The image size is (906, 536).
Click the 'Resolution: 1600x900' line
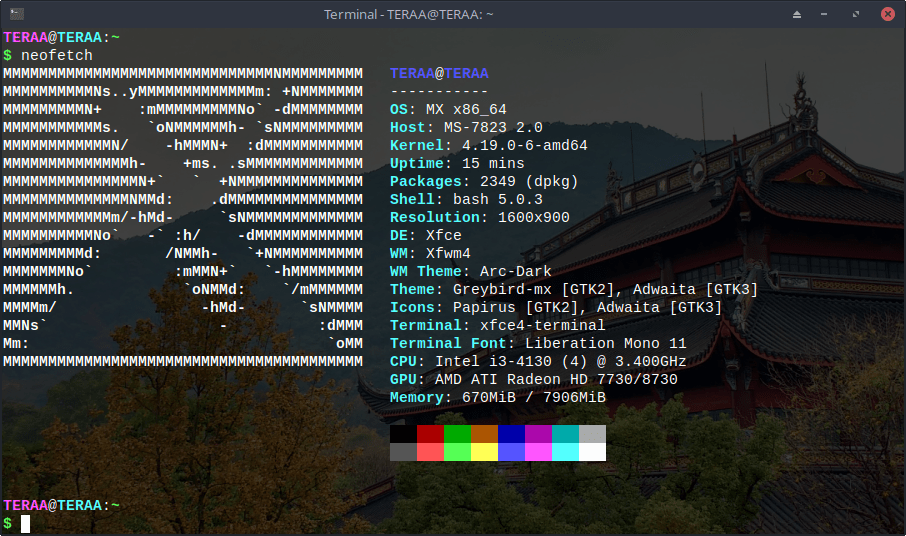point(480,217)
